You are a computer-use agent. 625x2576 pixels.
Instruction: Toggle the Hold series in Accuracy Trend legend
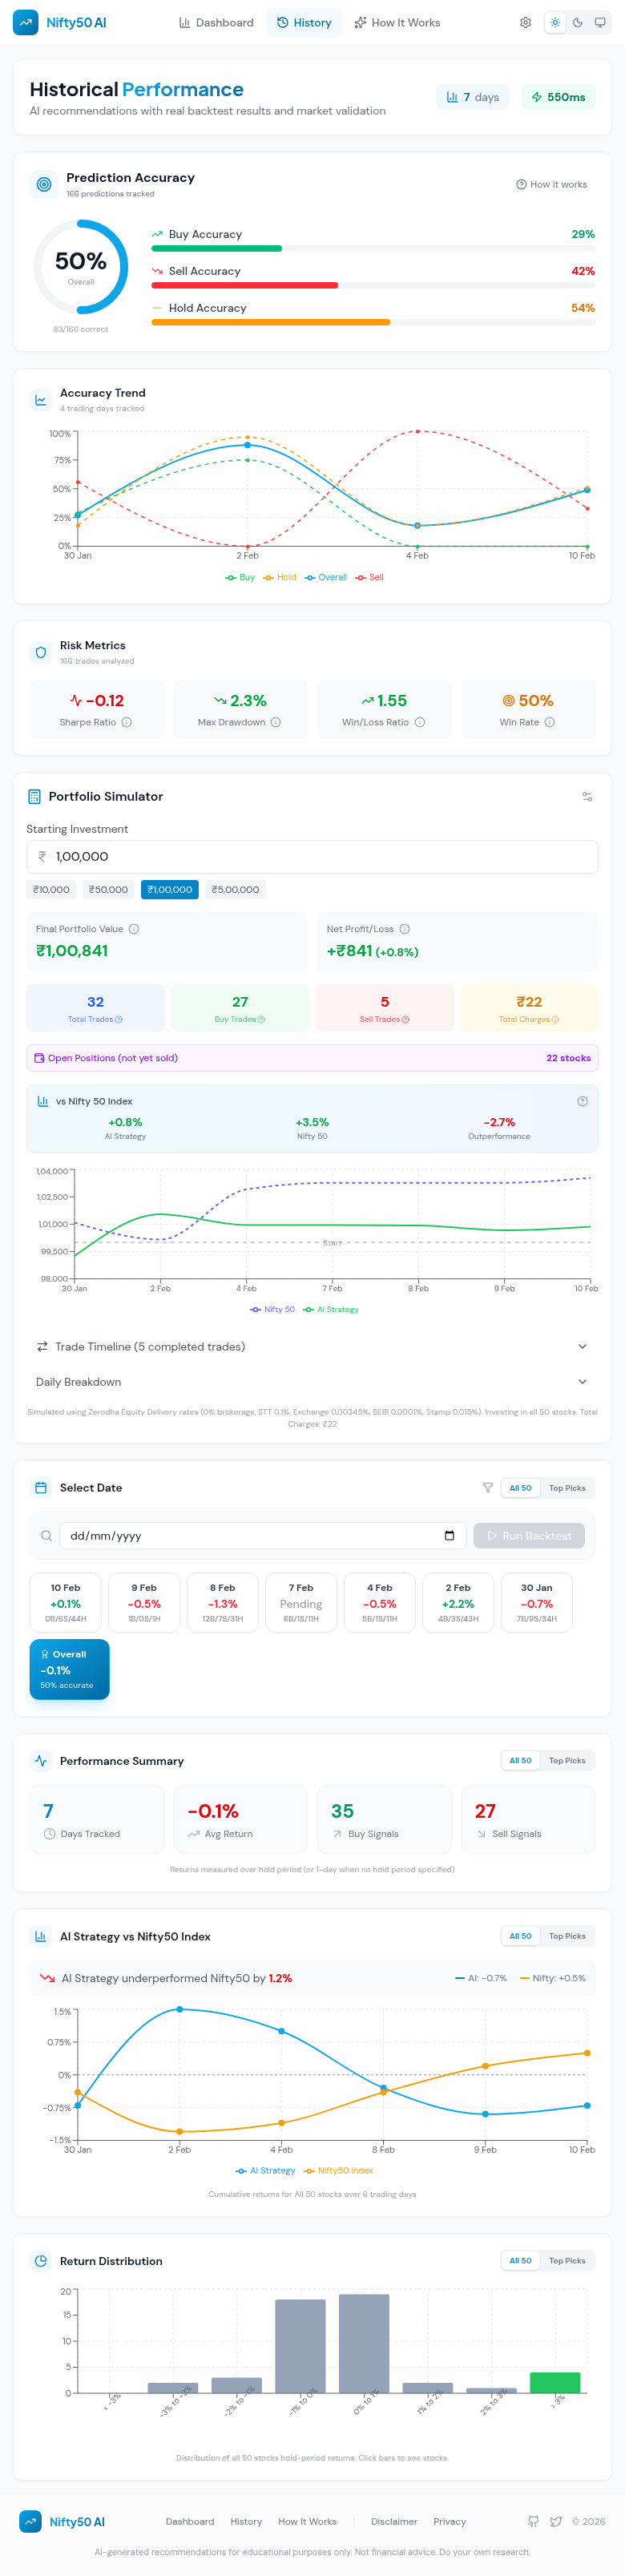pos(280,577)
